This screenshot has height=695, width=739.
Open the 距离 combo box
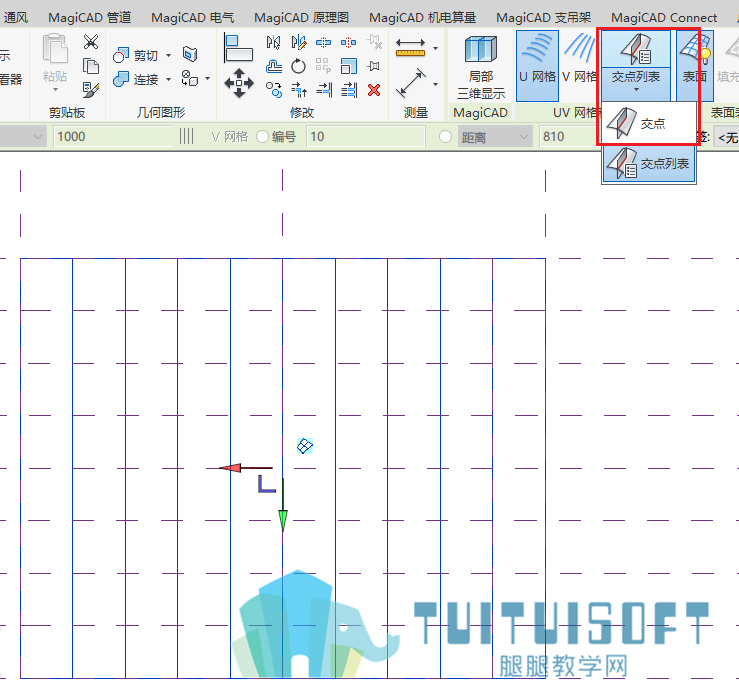point(495,137)
